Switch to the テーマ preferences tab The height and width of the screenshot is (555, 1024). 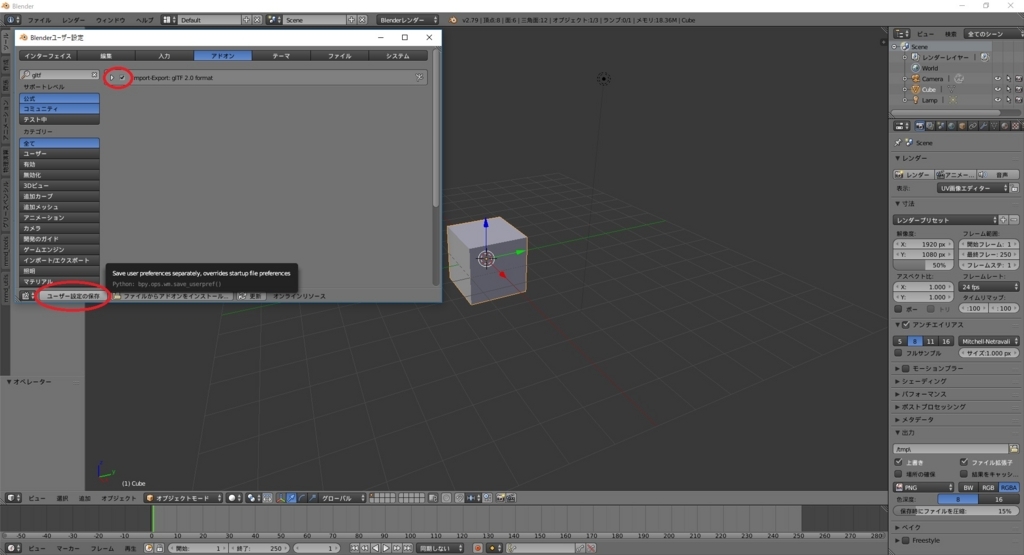[281, 56]
